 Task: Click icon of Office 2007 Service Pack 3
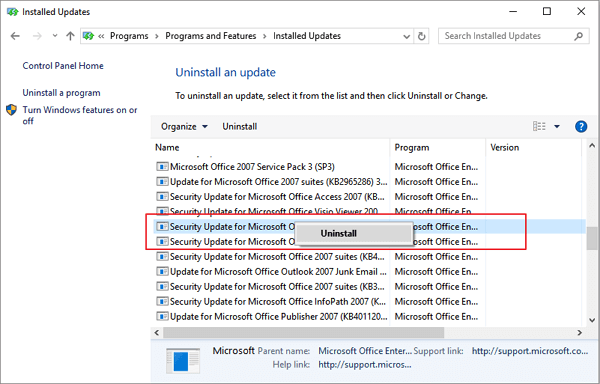(162, 167)
